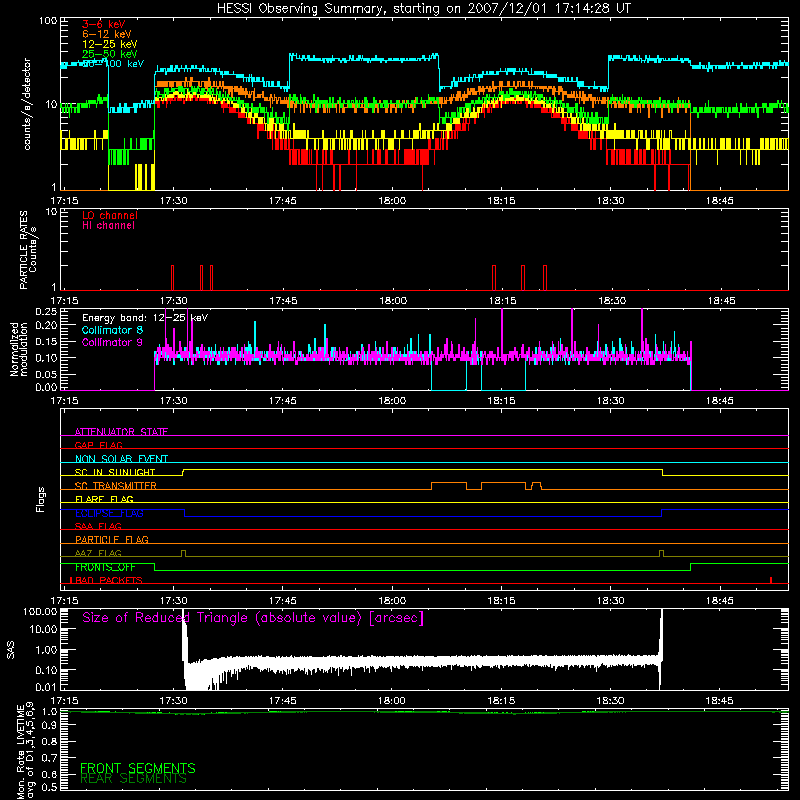This screenshot has height=800, width=800.
Task: Select the 'Collimator 8' legend entry
Action: click(112, 330)
